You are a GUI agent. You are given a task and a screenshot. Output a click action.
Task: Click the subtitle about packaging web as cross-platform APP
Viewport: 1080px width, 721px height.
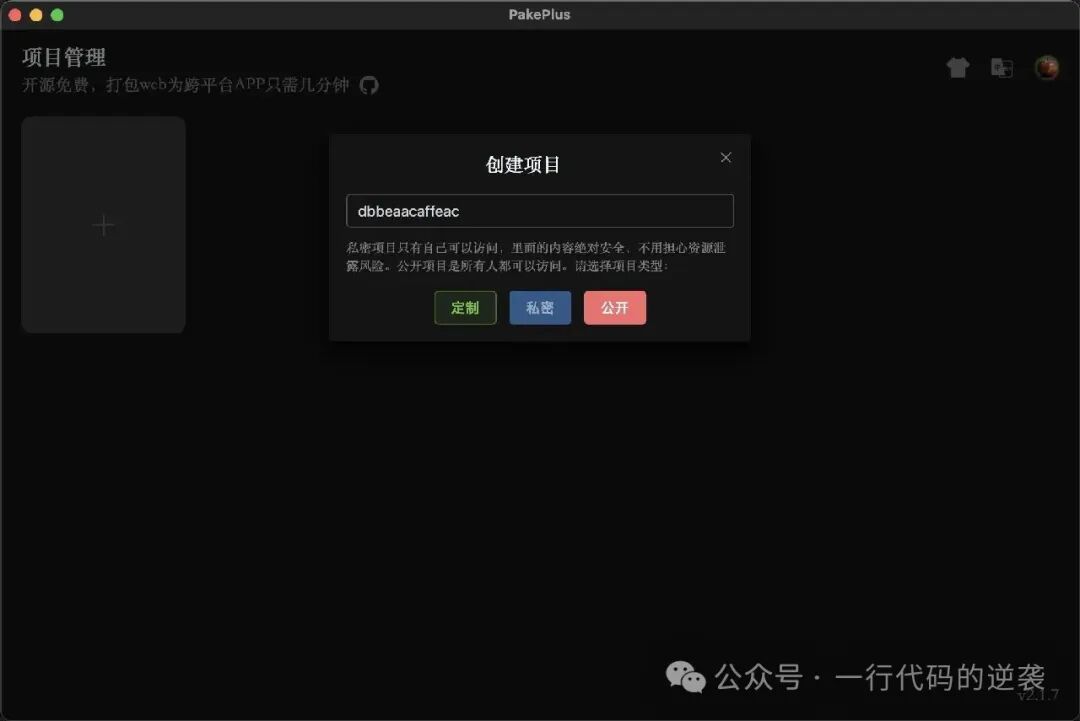click(185, 86)
